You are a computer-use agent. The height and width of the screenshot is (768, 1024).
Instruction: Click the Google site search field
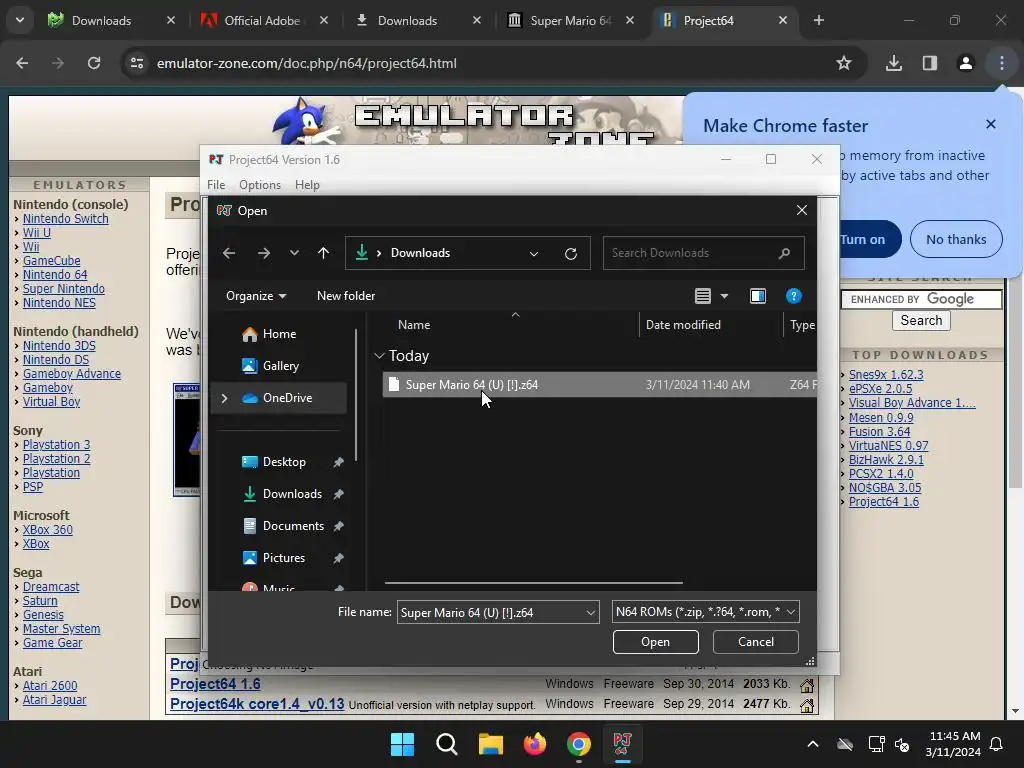click(x=921, y=299)
